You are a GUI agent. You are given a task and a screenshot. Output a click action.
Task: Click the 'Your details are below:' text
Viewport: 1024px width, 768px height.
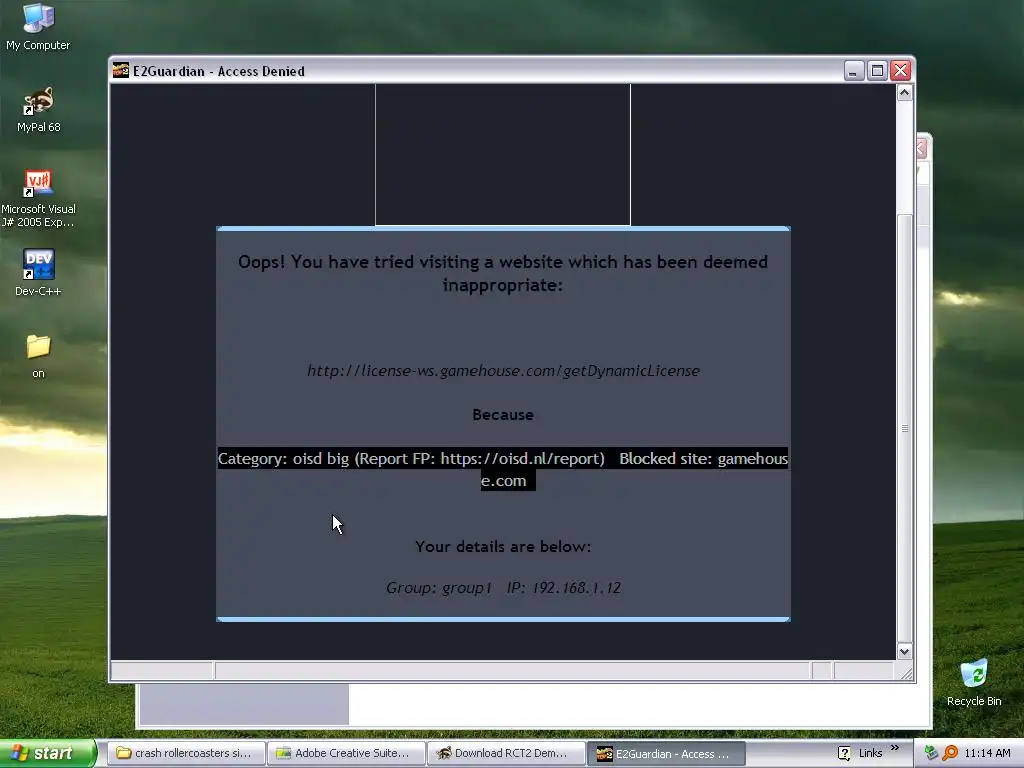pos(503,547)
